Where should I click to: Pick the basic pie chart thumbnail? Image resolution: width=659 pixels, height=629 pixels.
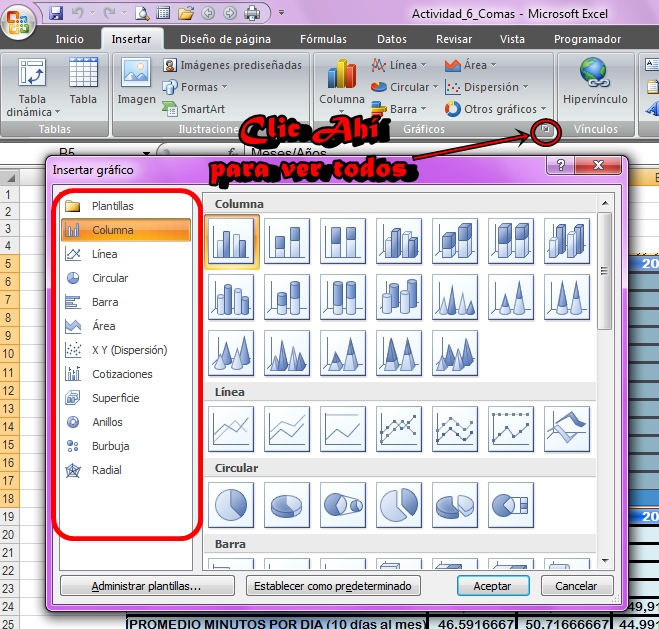click(231, 505)
